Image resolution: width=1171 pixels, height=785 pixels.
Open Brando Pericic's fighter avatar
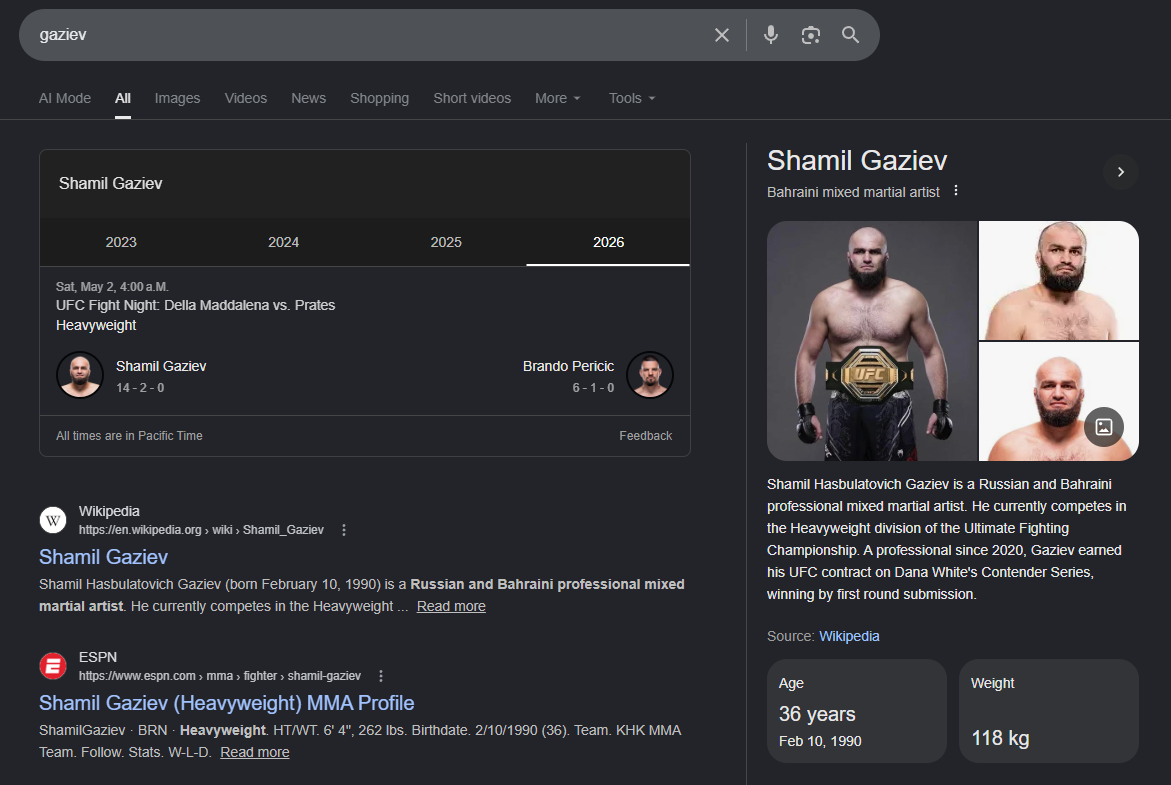click(650, 375)
